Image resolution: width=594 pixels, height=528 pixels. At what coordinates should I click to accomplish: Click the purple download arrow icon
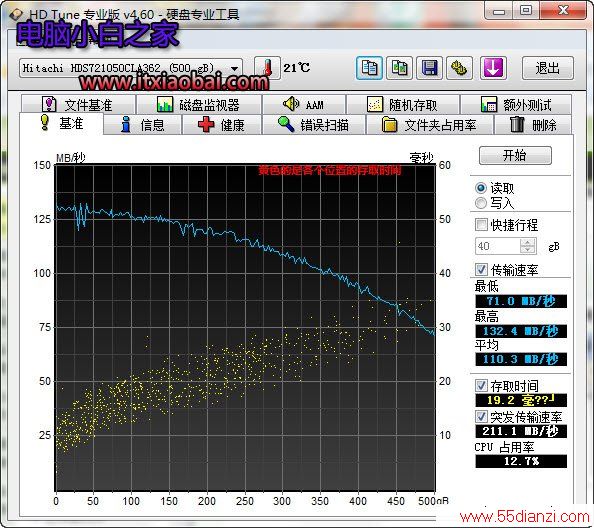(x=493, y=68)
